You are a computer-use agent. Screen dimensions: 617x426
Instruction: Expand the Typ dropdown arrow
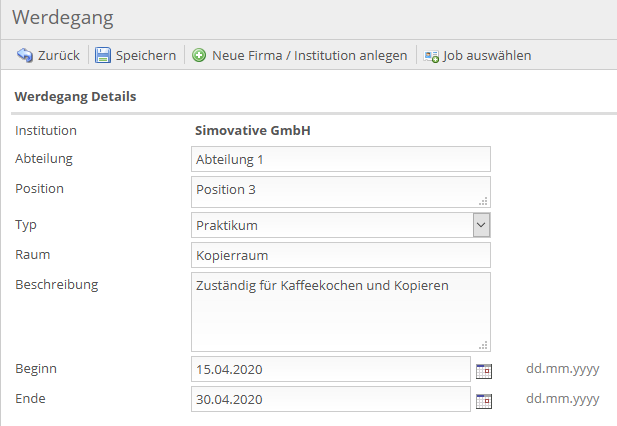(481, 225)
